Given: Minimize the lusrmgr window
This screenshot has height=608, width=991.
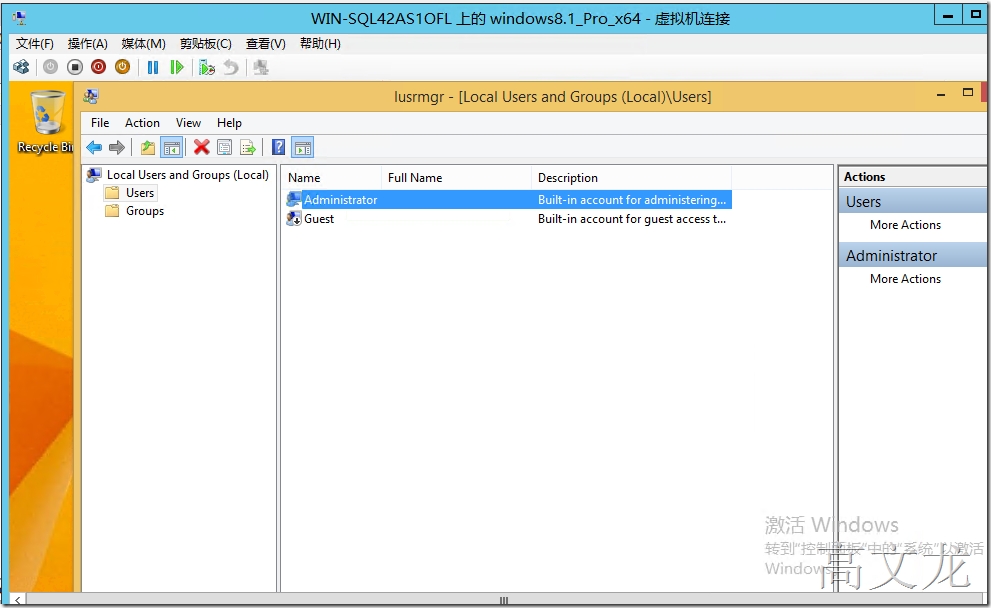Looking at the screenshot, I should coord(941,94).
